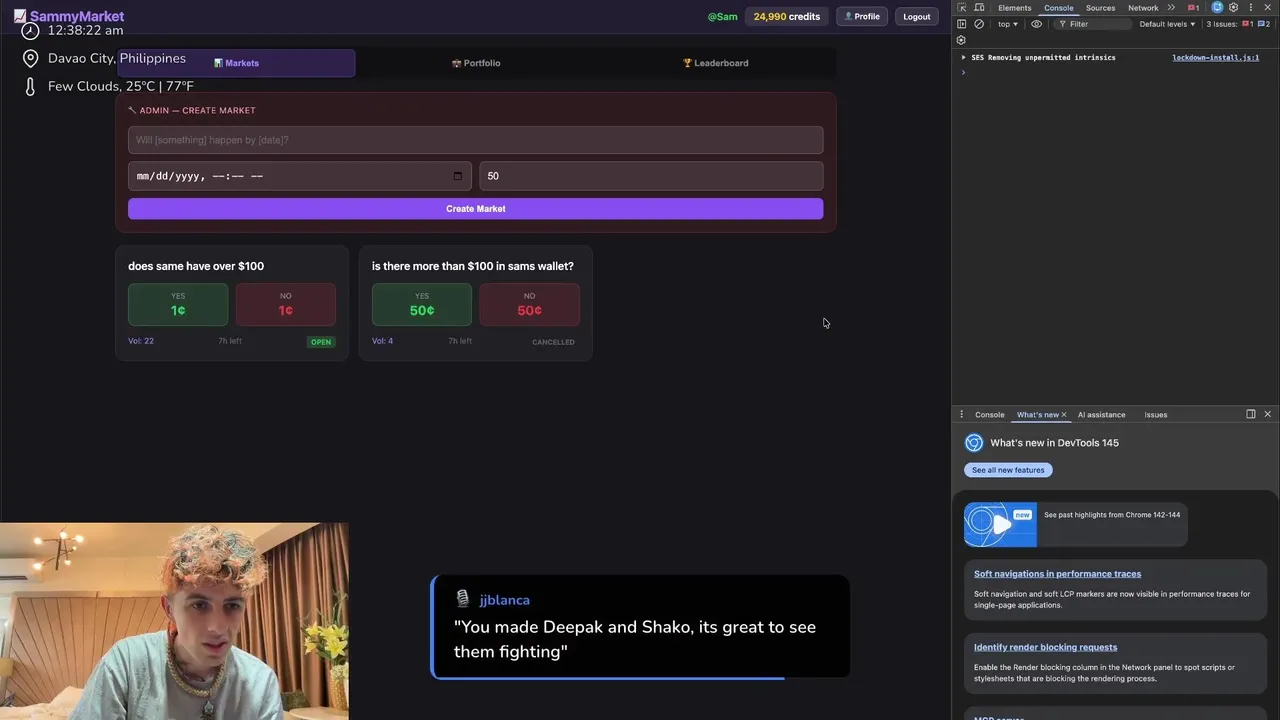Image resolution: width=1280 pixels, height=720 pixels.
Task: Click 'See all new features' button
Action: (x=1008, y=470)
